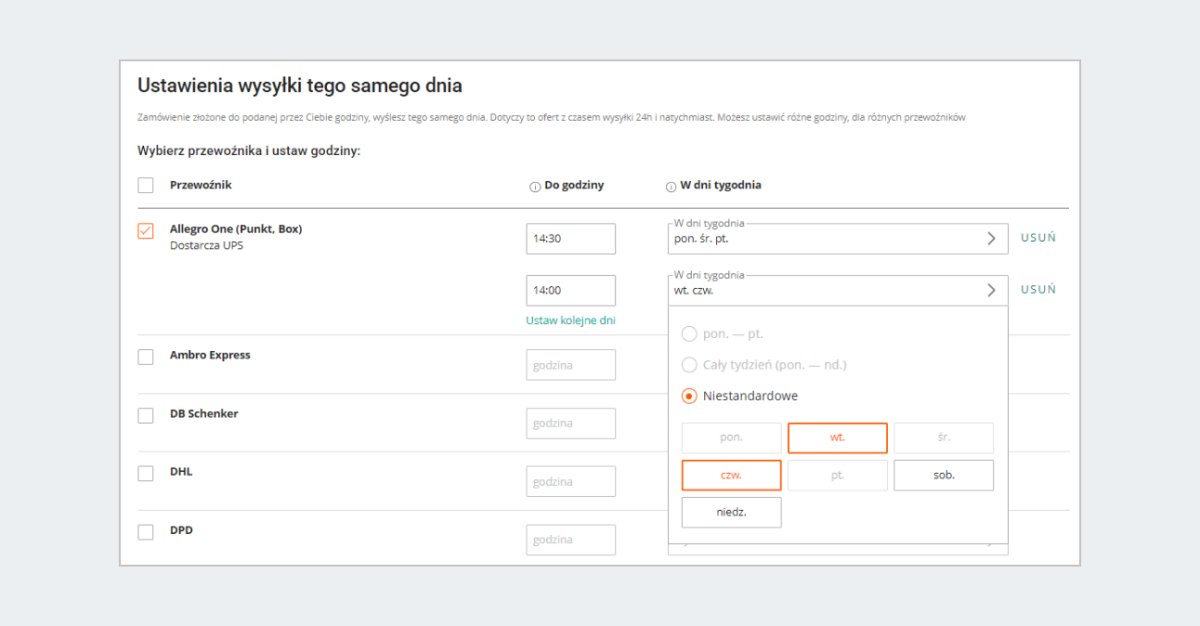Click the Ustaw kolejne dni link
1200x626 pixels.
[x=570, y=320]
